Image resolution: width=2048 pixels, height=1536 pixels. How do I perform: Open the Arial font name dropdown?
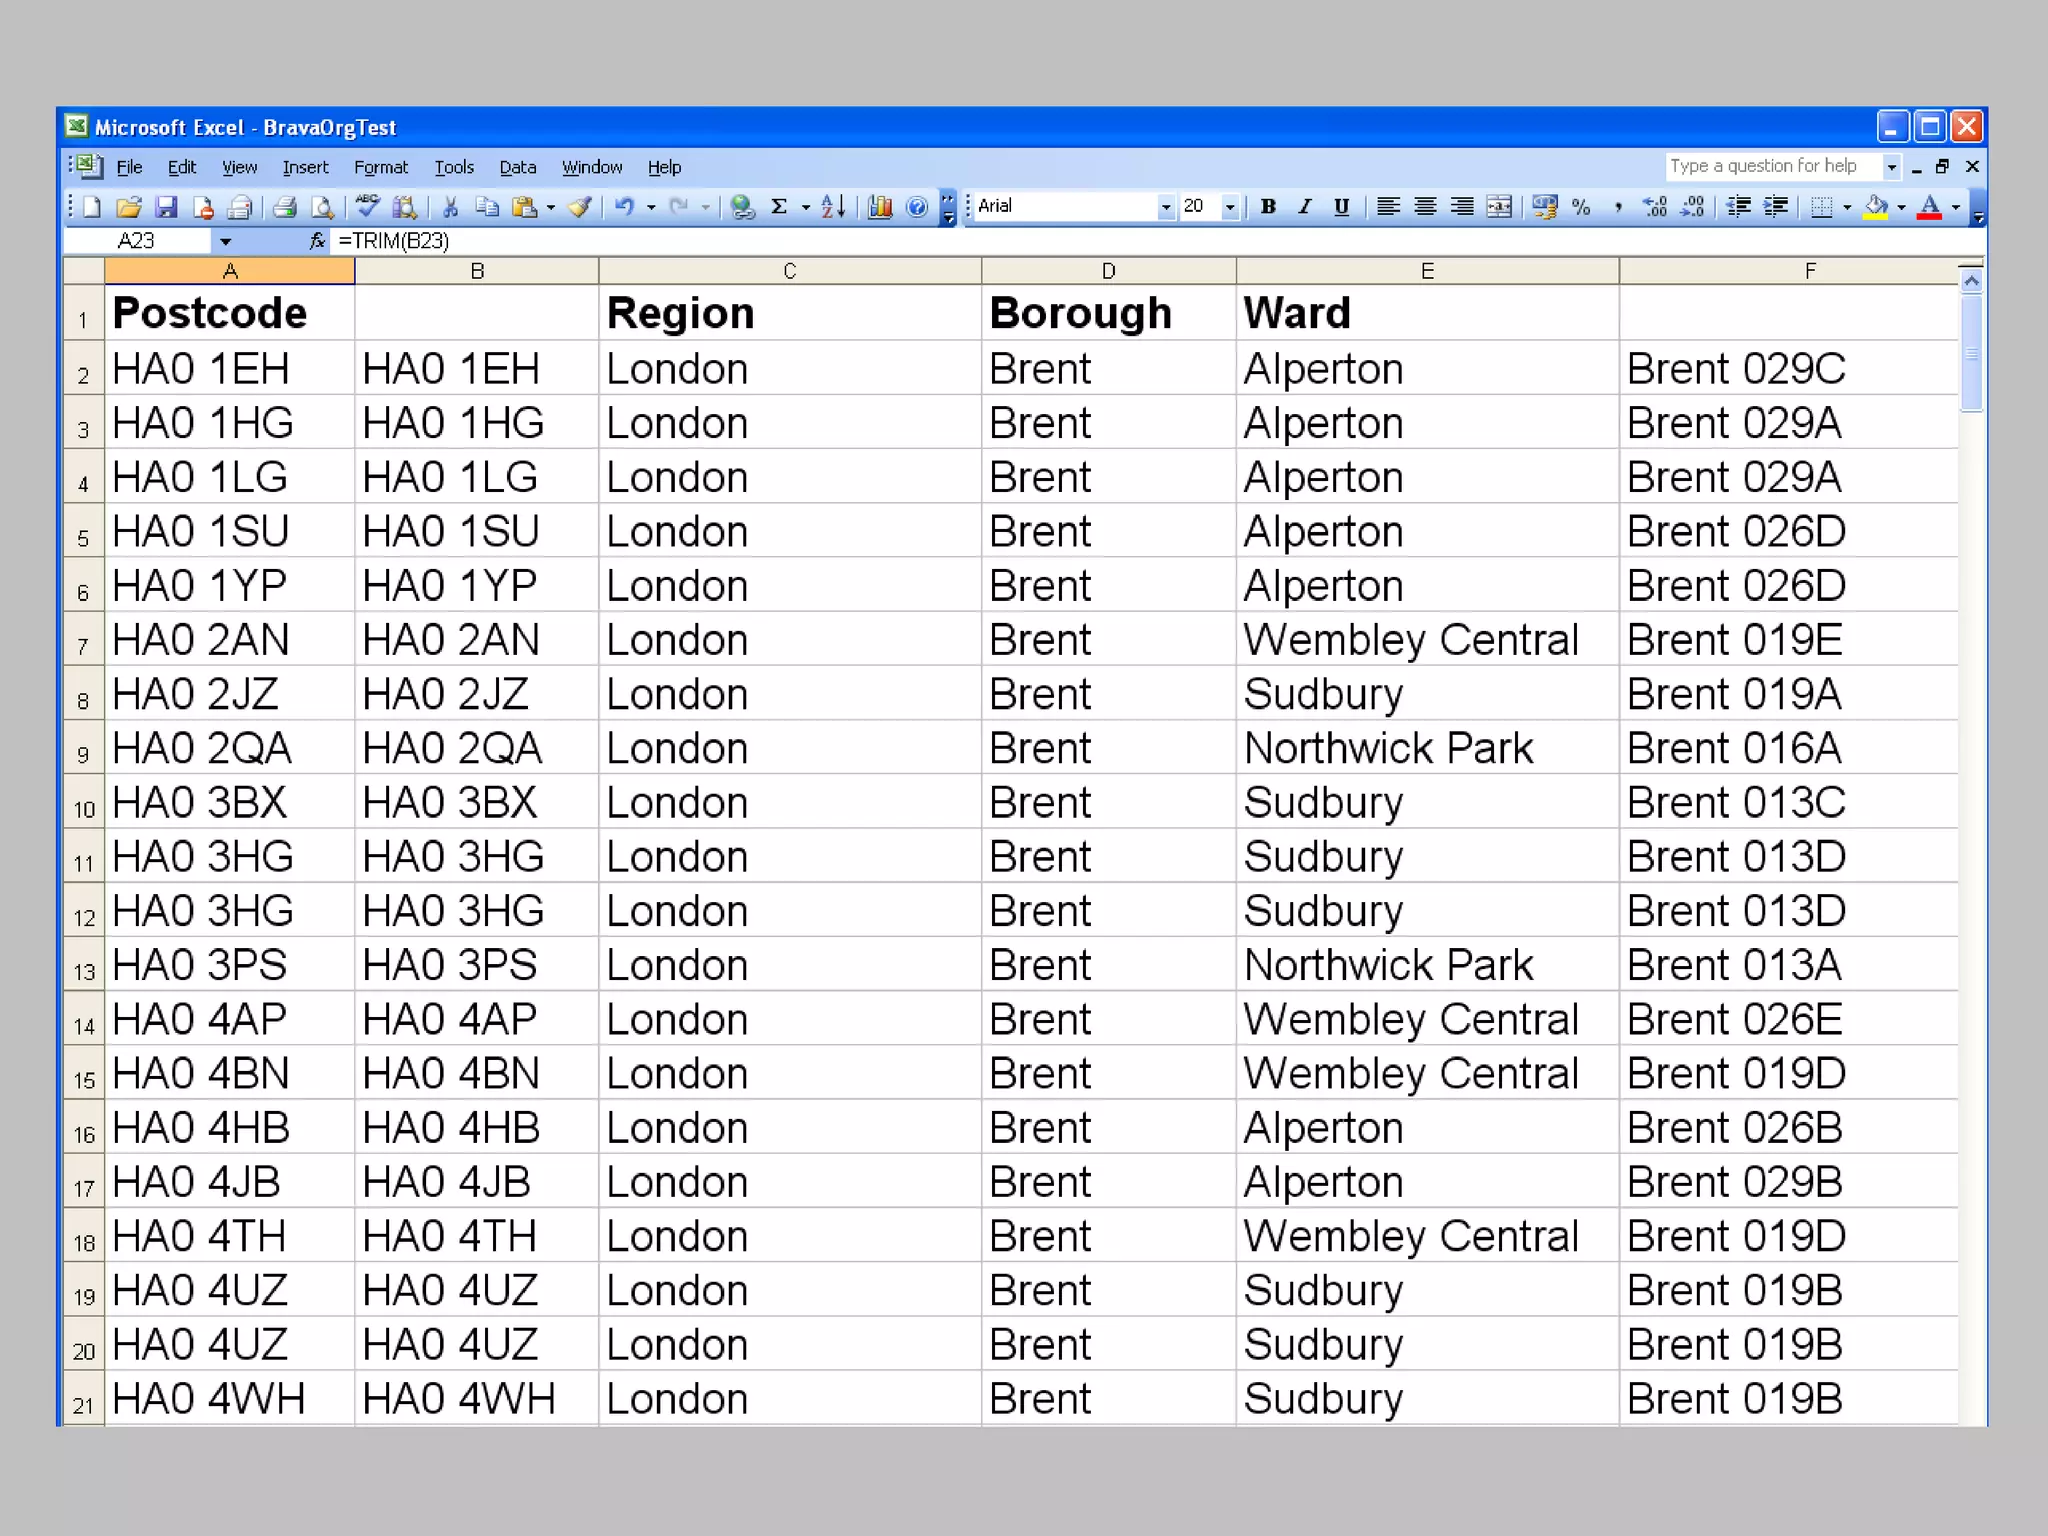pos(1166,207)
